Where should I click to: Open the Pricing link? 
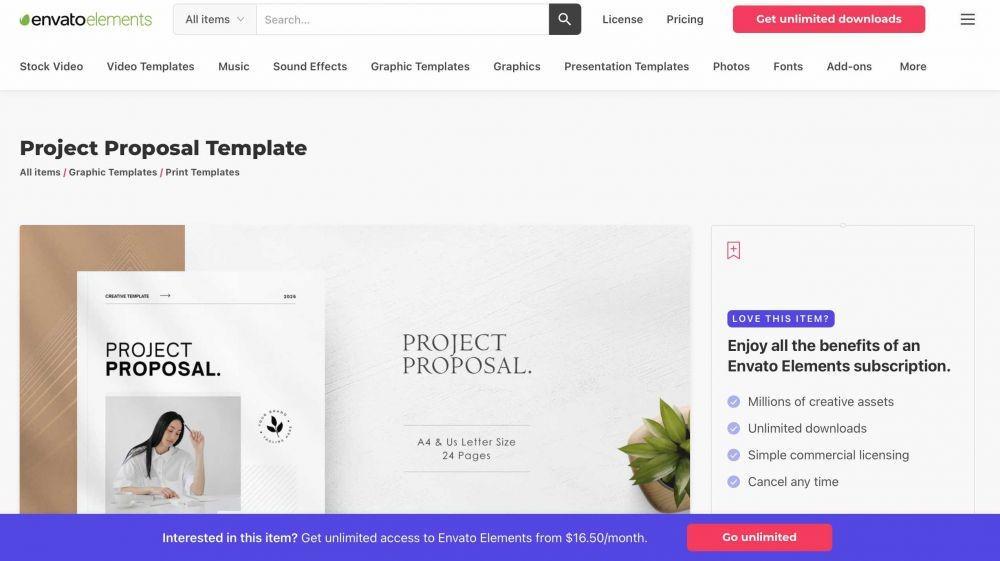(x=685, y=20)
